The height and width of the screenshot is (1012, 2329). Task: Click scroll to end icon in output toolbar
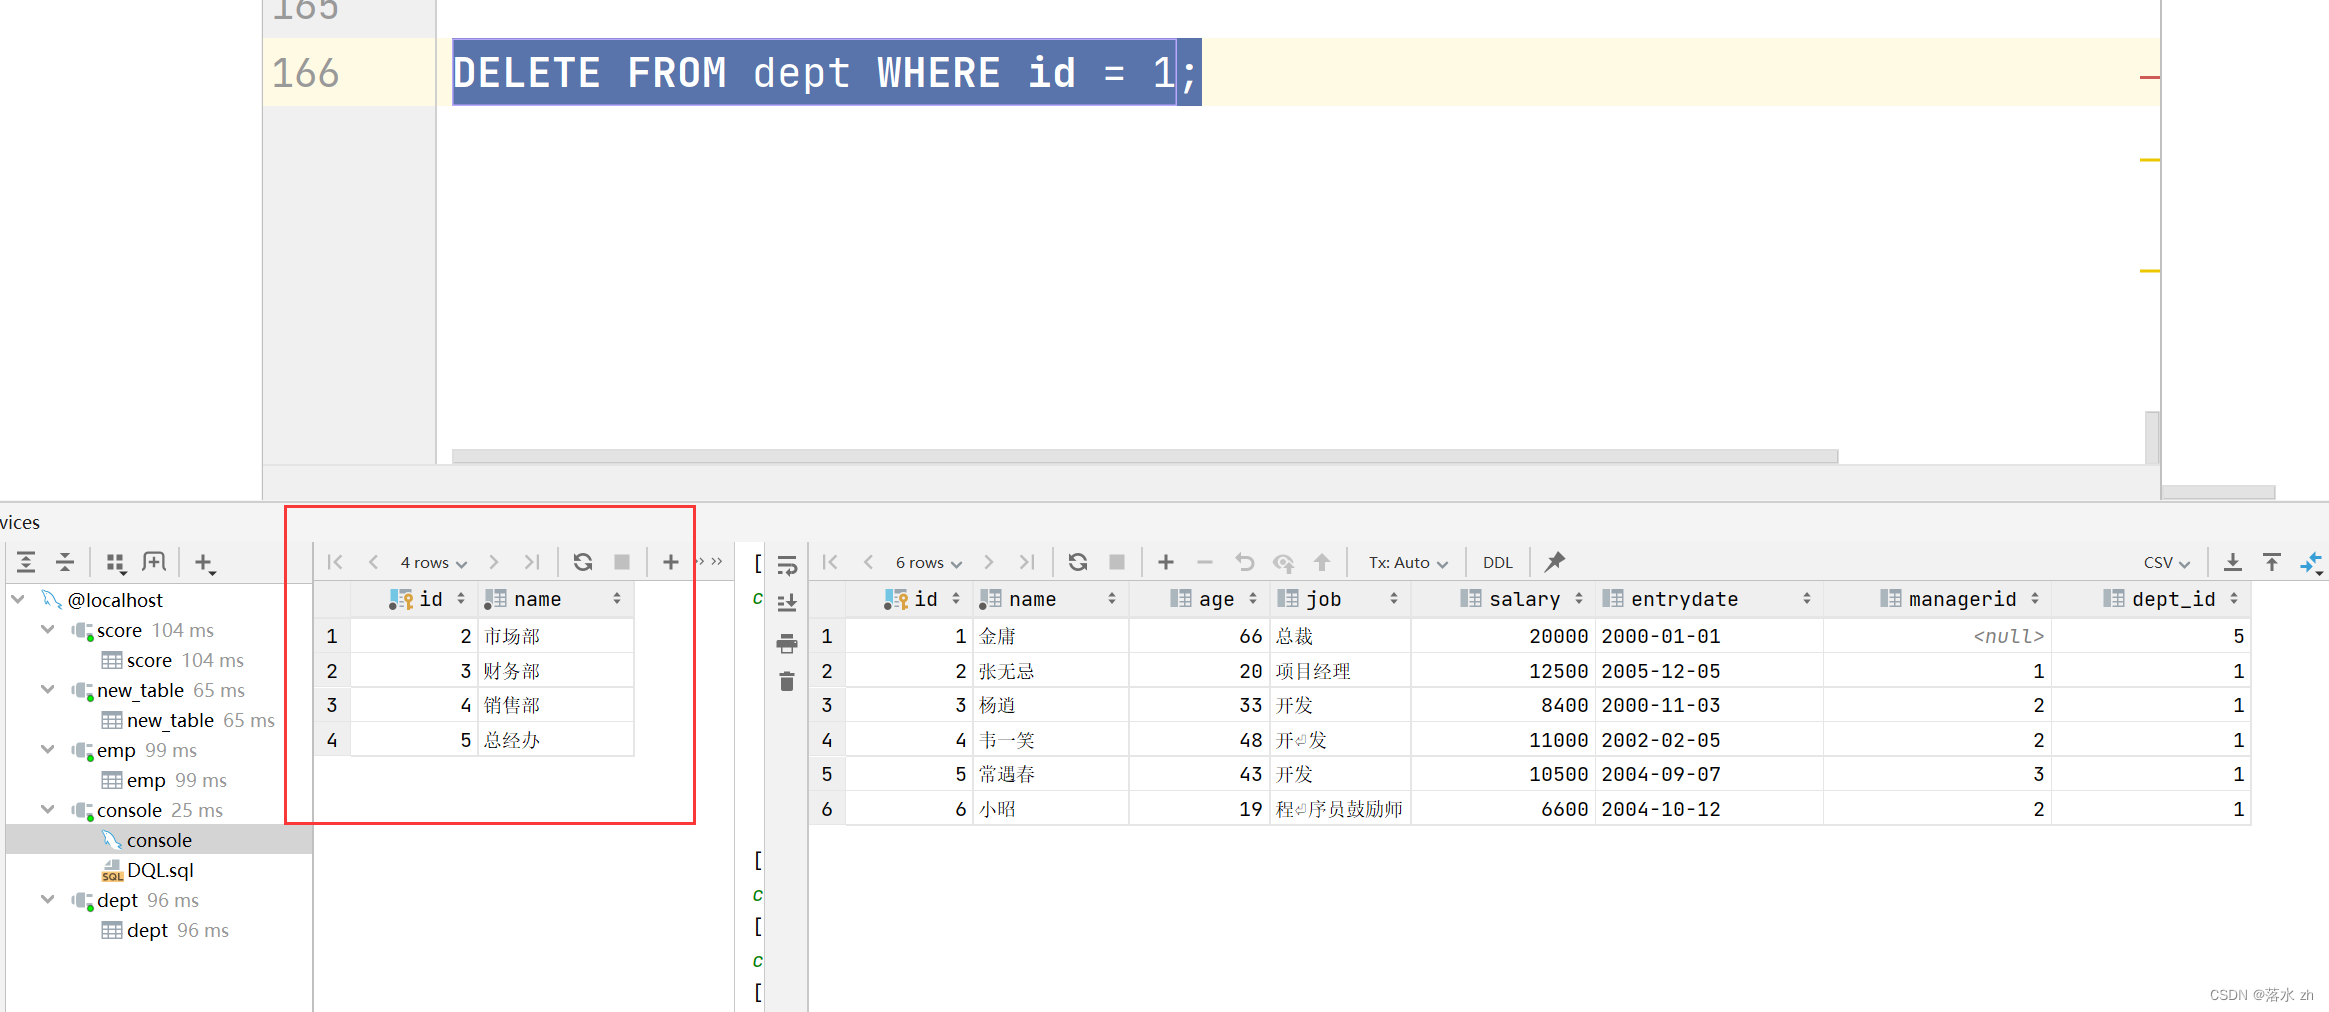click(787, 603)
